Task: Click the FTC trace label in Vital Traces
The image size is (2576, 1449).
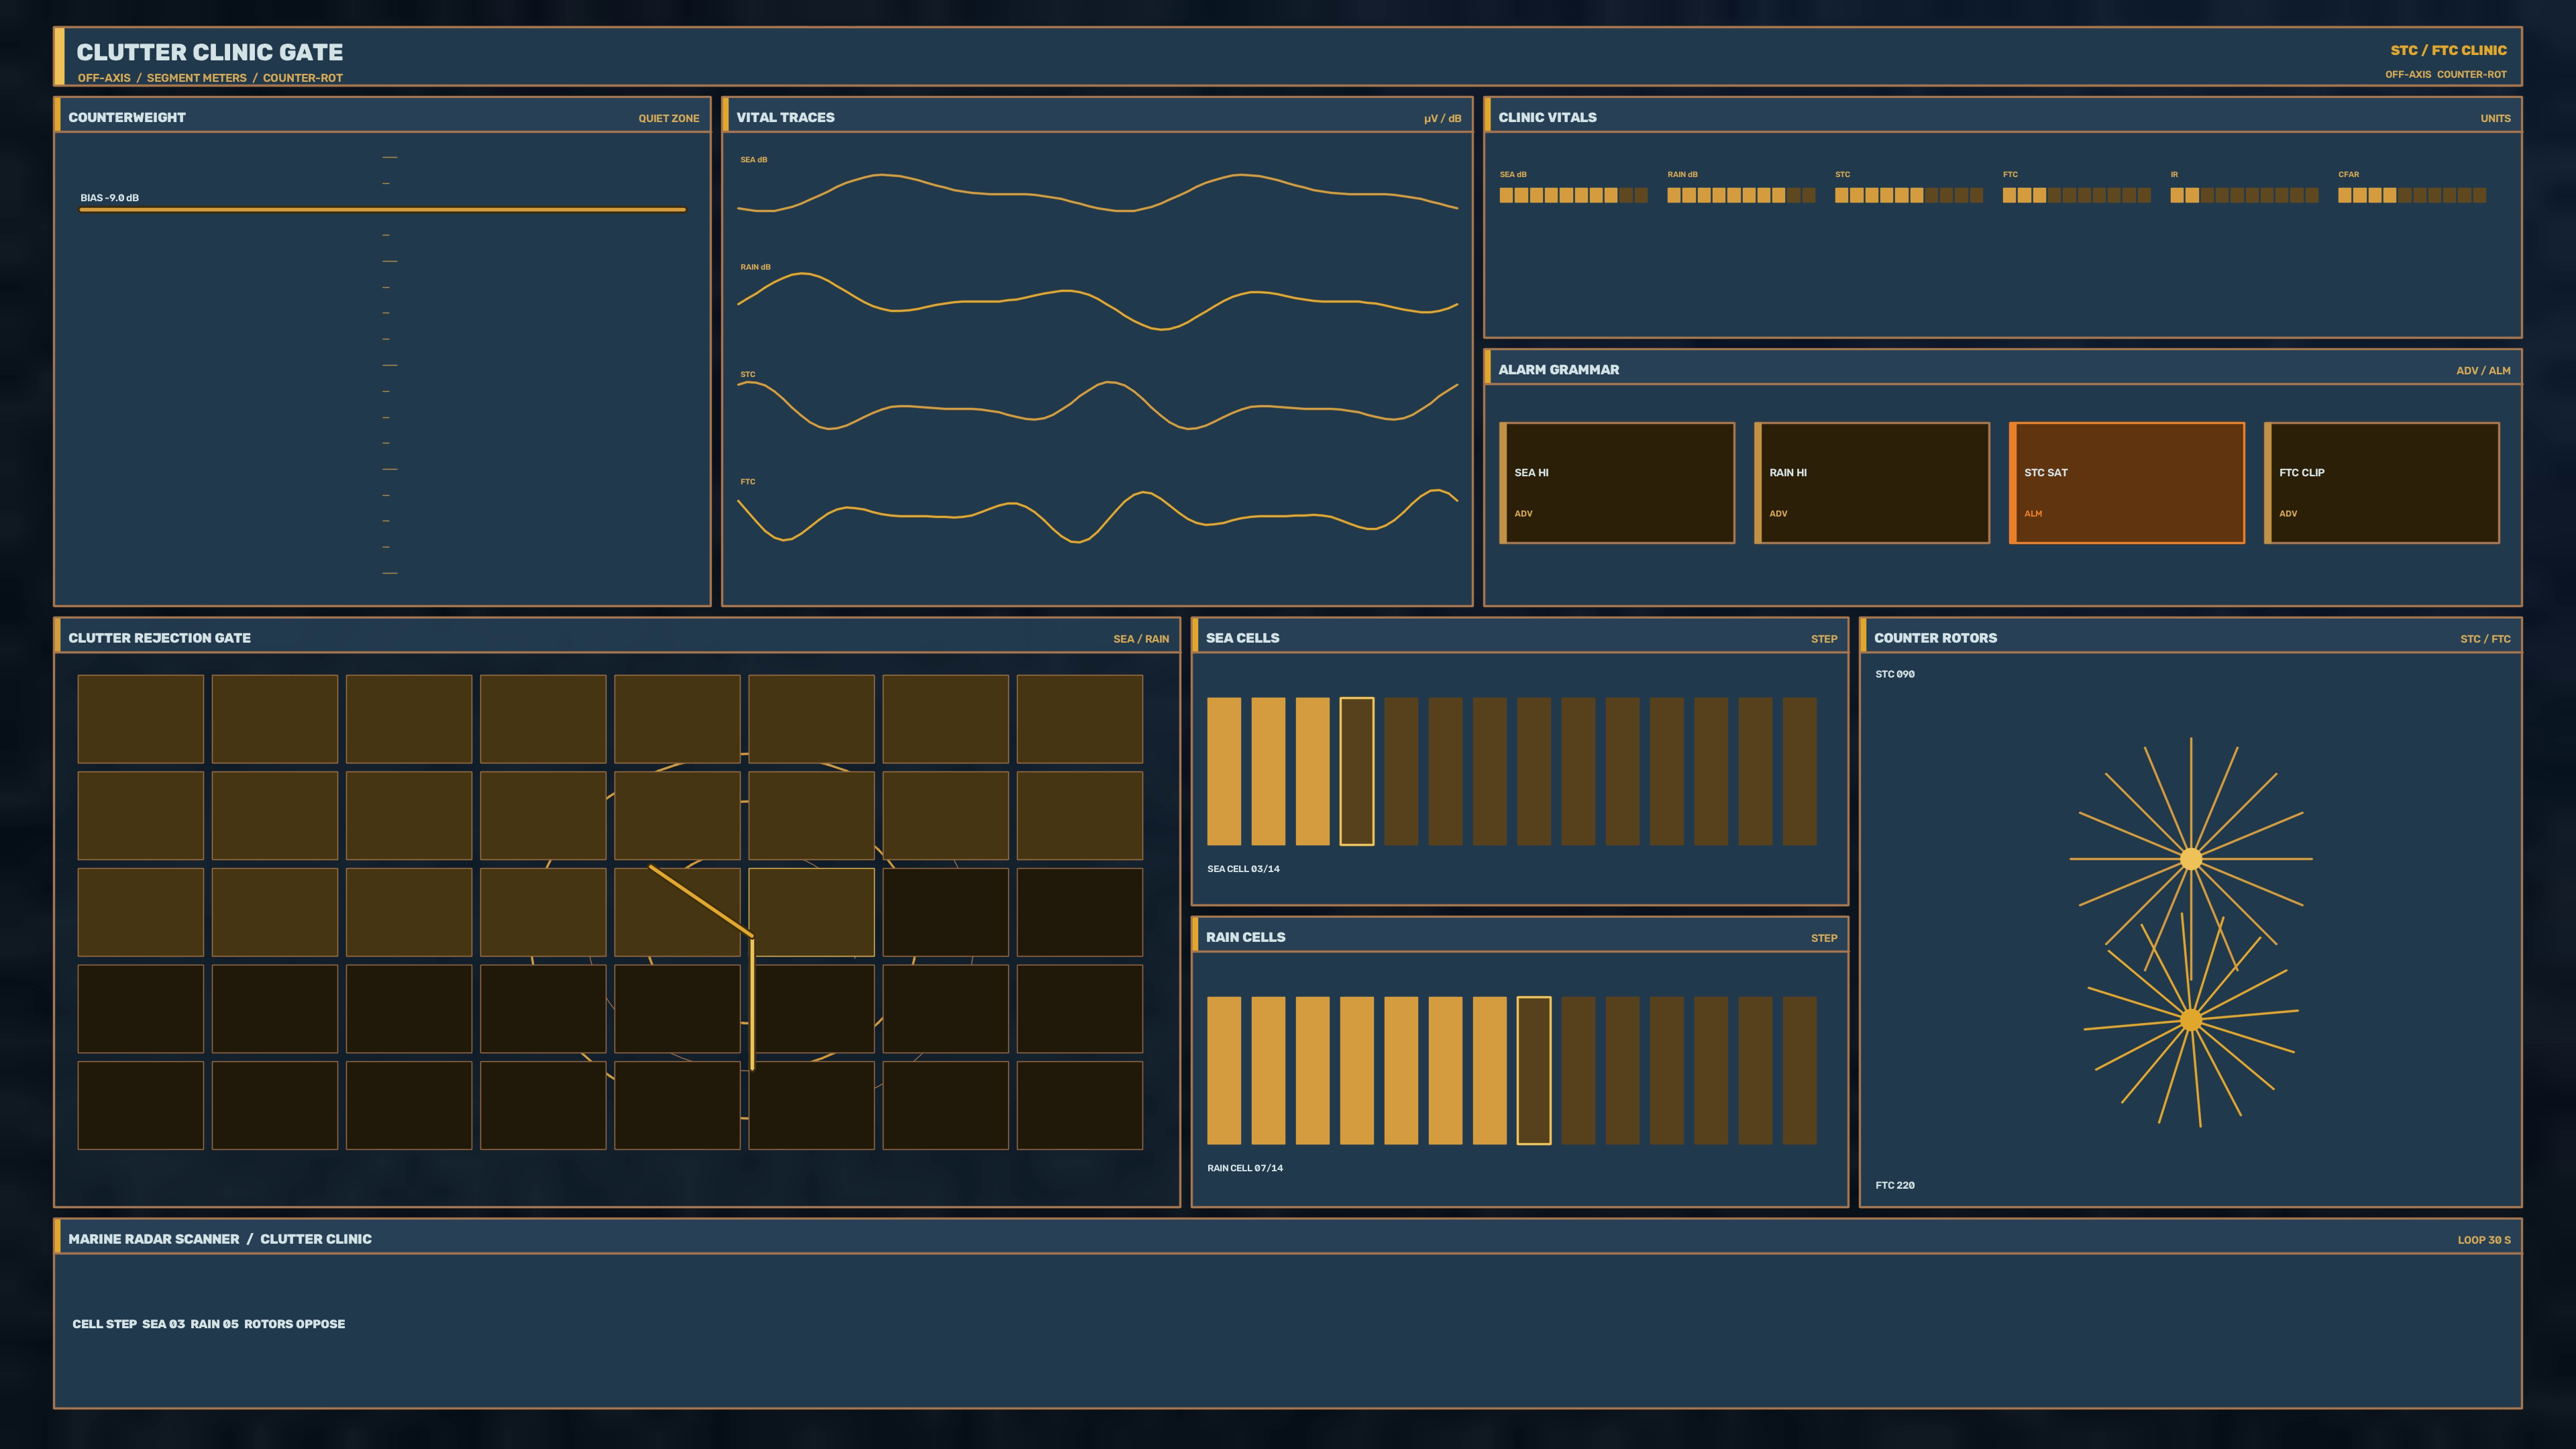Action: pyautogui.click(x=748, y=482)
